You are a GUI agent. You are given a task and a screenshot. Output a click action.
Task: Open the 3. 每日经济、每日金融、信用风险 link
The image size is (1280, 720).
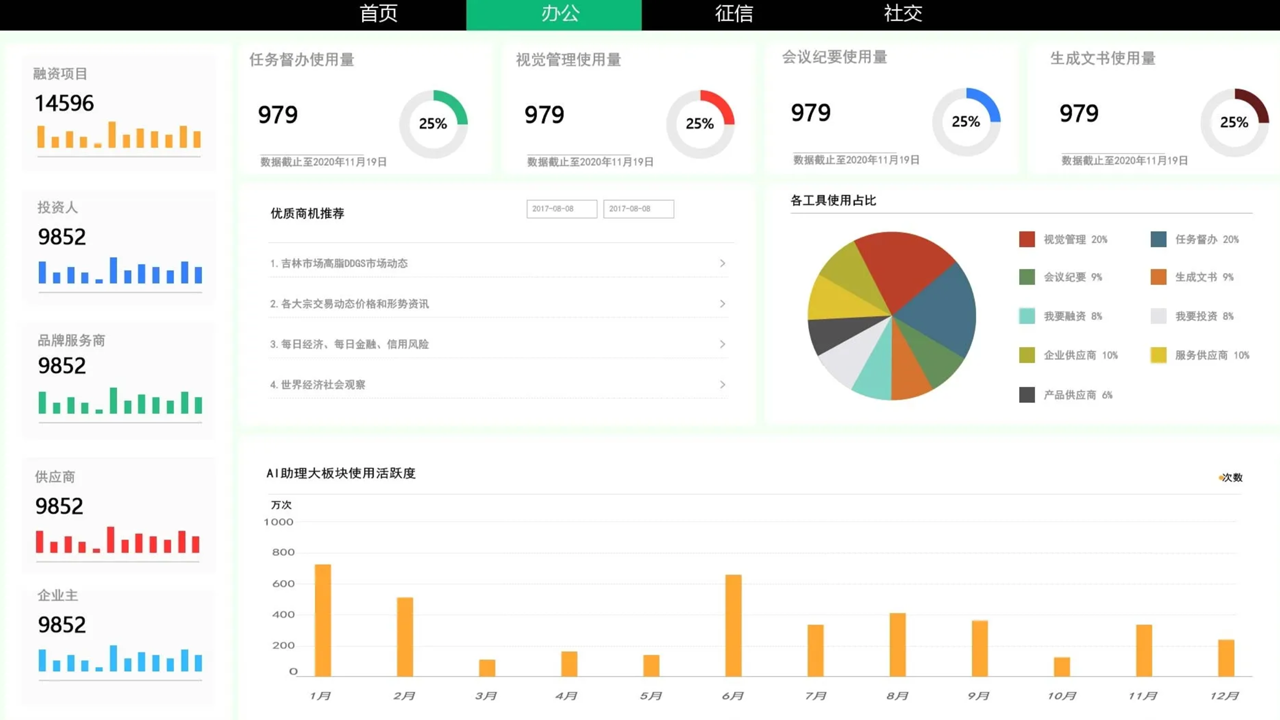(x=349, y=344)
